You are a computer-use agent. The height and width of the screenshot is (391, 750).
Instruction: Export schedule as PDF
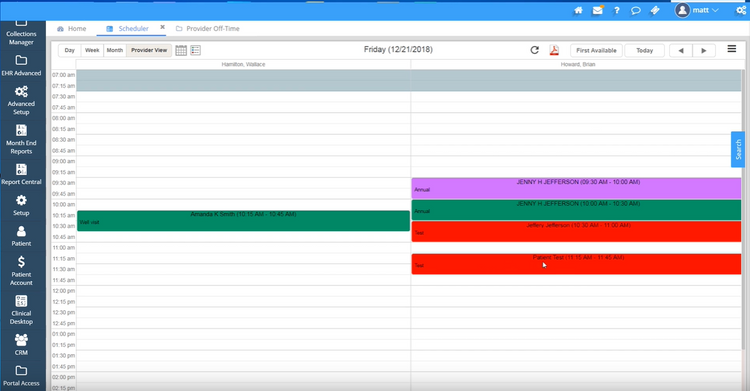click(x=554, y=50)
